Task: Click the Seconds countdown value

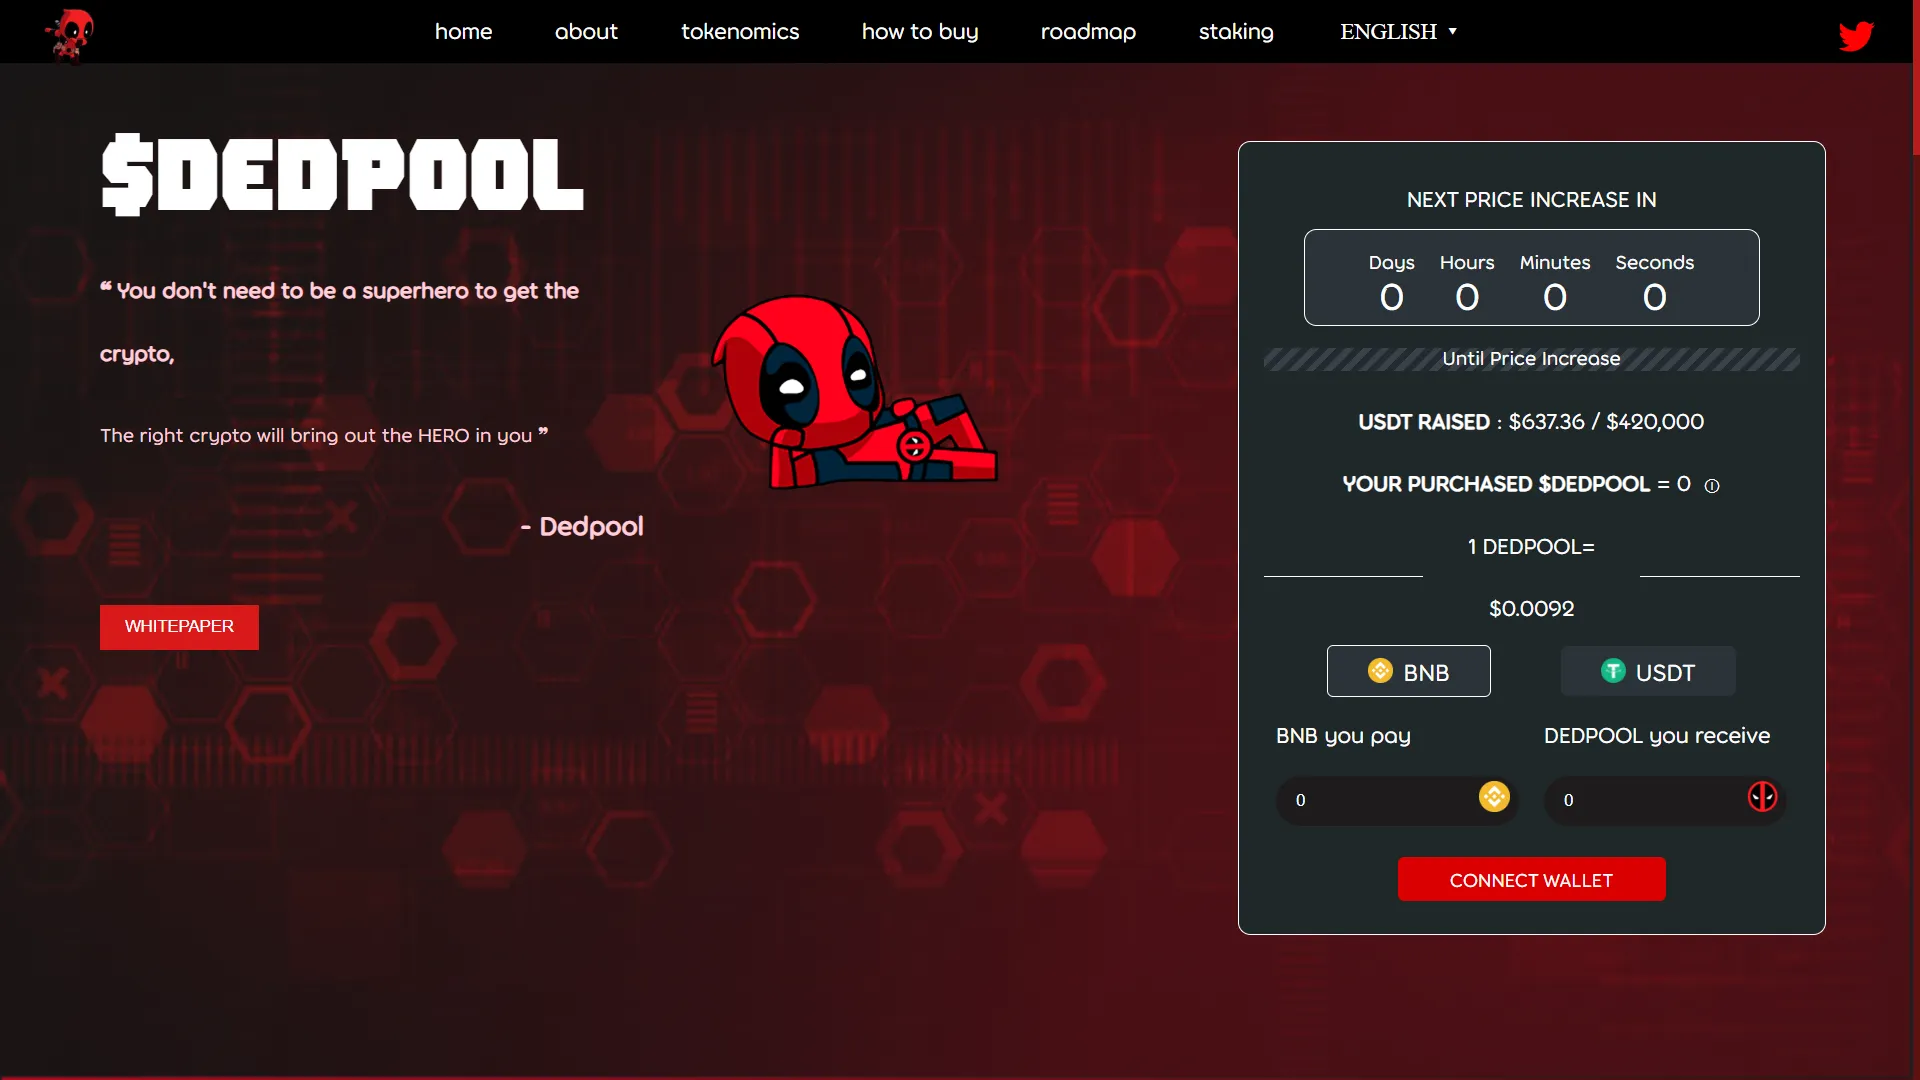Action: [x=1655, y=298]
